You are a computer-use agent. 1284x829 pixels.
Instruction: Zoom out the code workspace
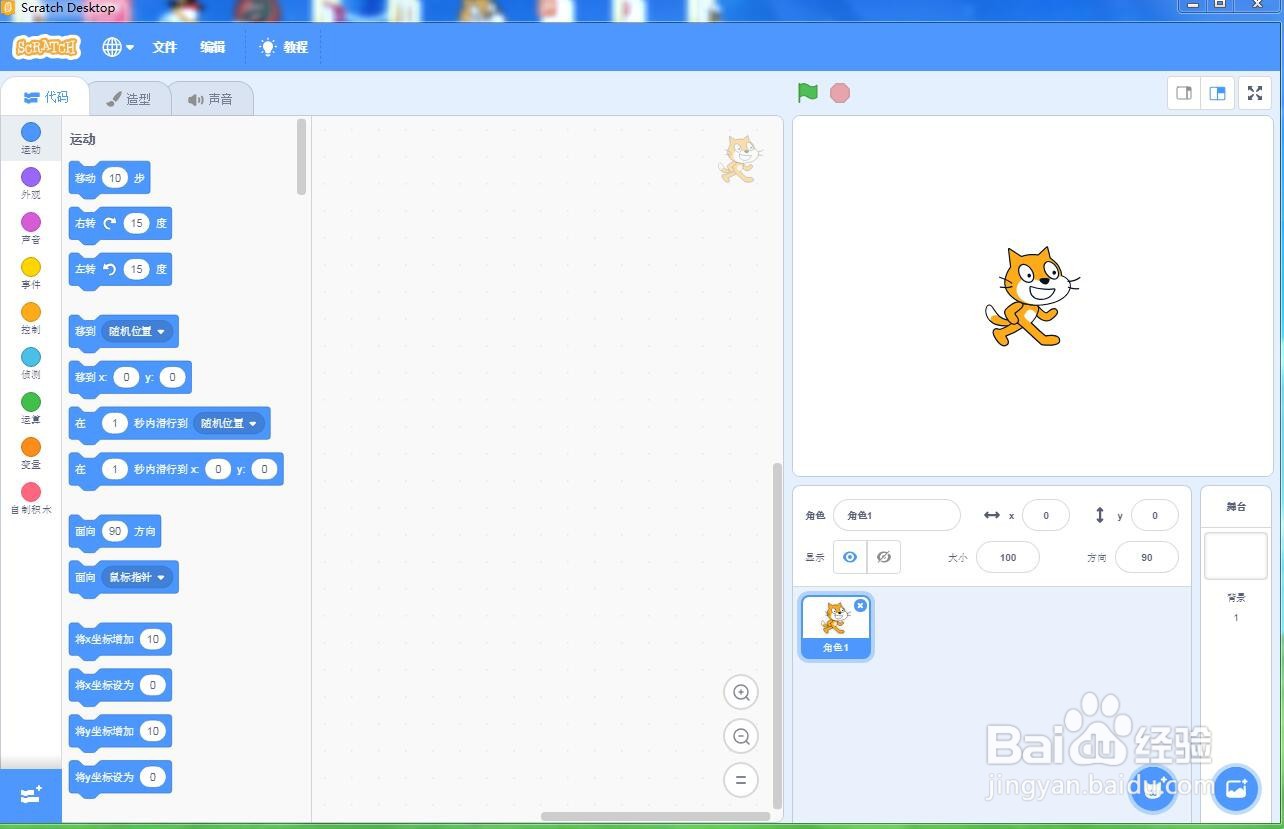click(741, 736)
